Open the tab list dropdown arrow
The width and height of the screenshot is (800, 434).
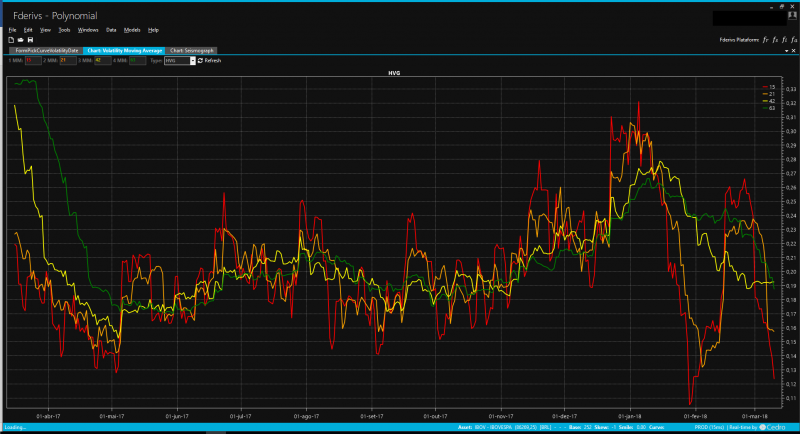(x=787, y=50)
